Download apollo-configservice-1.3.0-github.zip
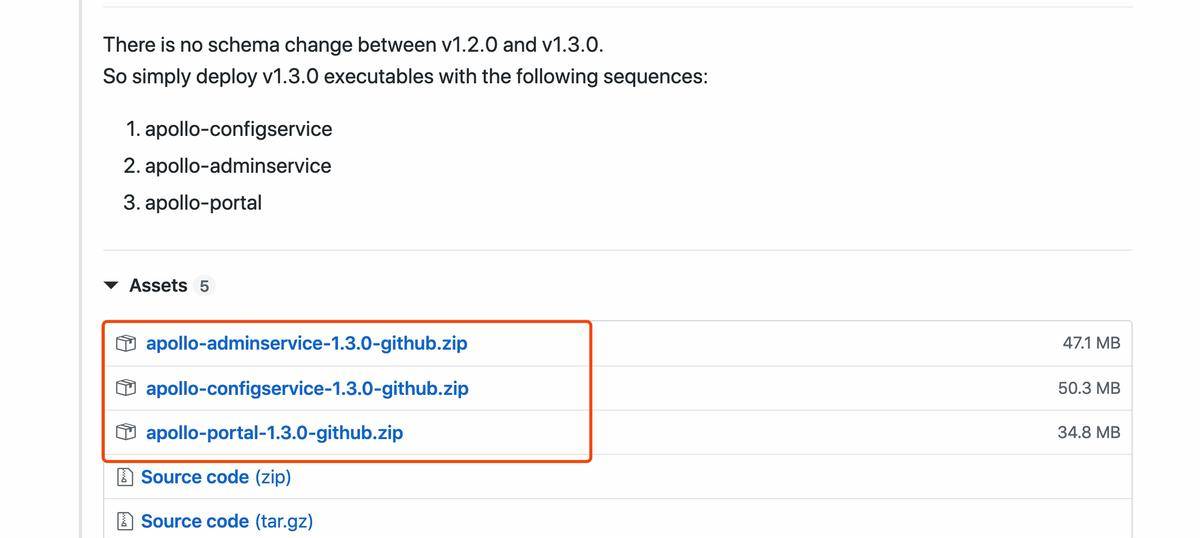Screen dimensions: 1200x538 point(307,388)
